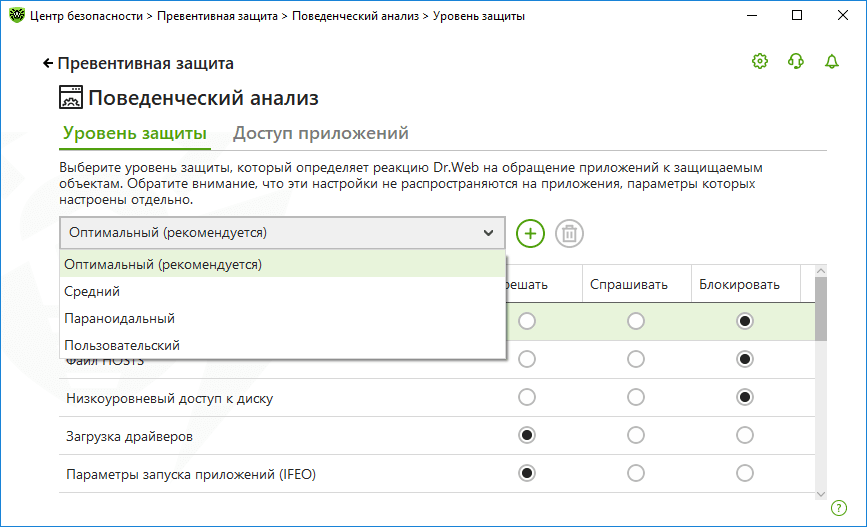Delete protection level with trash icon
Viewport: 867px width, 527px height.
click(569, 233)
